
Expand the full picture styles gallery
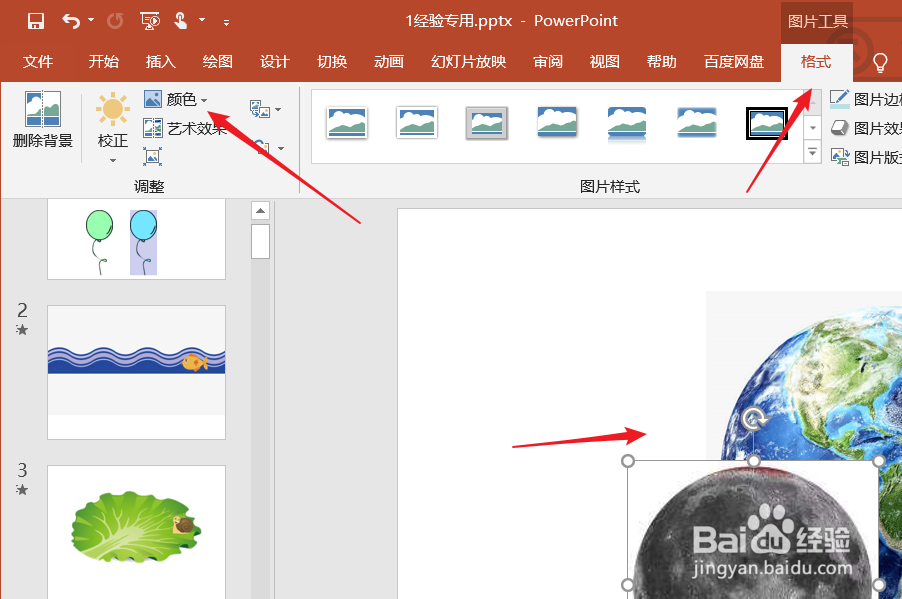(812, 152)
